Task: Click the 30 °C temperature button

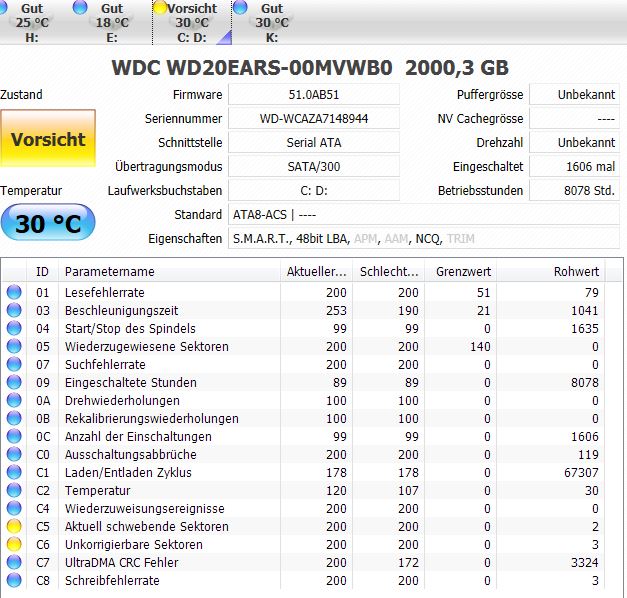Action: (48, 223)
